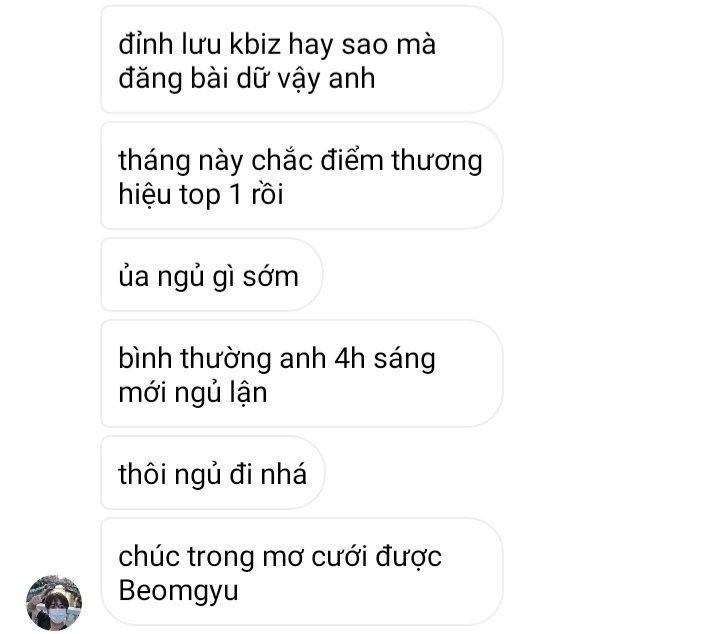Viewport: 720px width, 634px height.
Task: Select the "thôi ngủ đi nhá" message bubble
Action: 213,473
